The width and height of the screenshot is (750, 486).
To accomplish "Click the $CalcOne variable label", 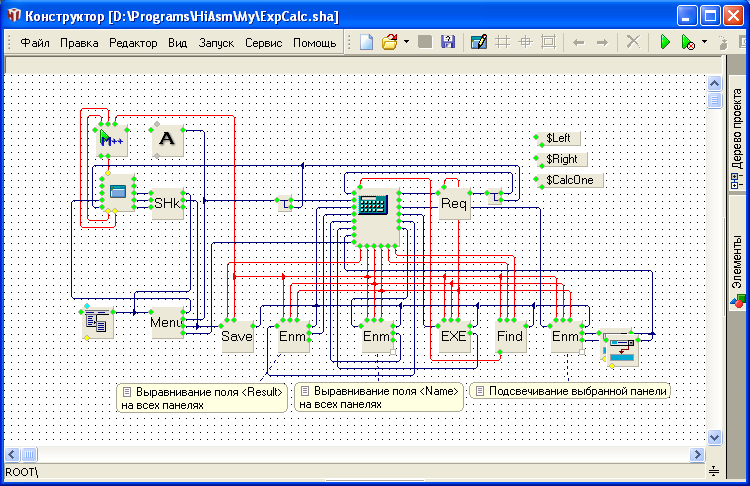I will pos(569,180).
